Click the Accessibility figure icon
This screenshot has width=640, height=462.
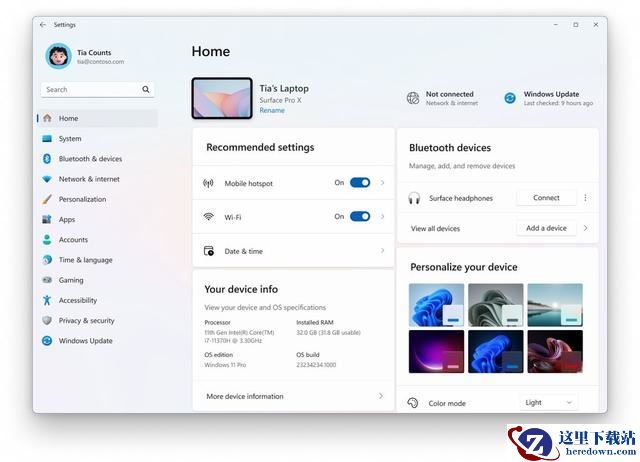(x=47, y=300)
